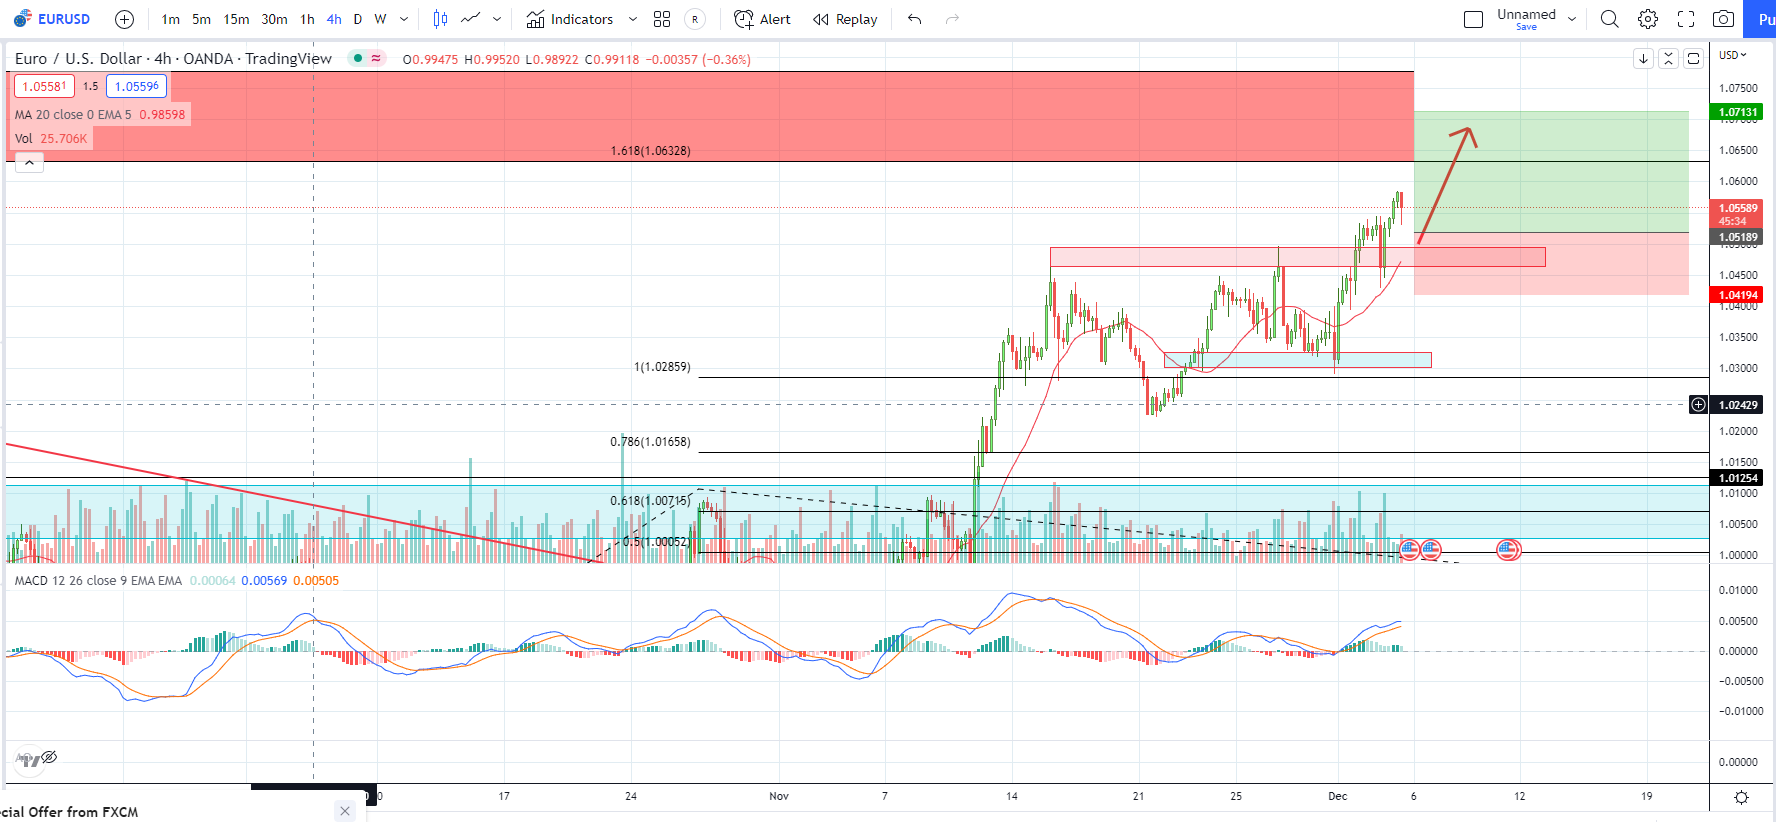Maximize the chart pane

coord(1693,58)
